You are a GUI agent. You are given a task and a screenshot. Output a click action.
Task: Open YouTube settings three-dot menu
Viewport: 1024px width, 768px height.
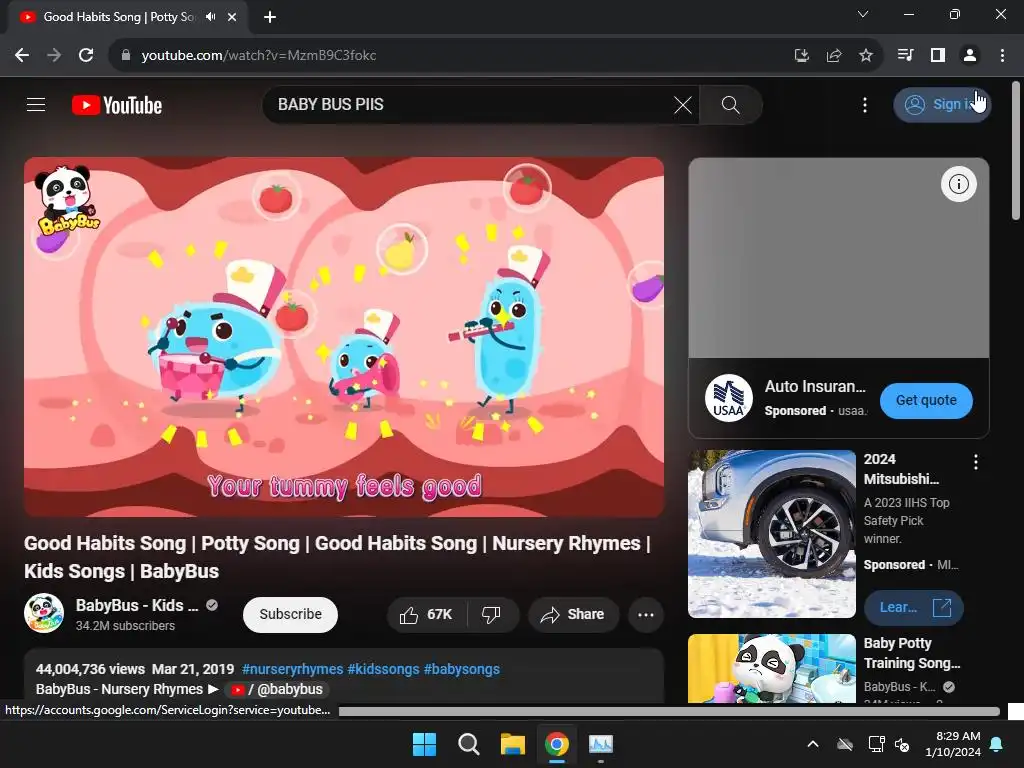click(x=865, y=104)
